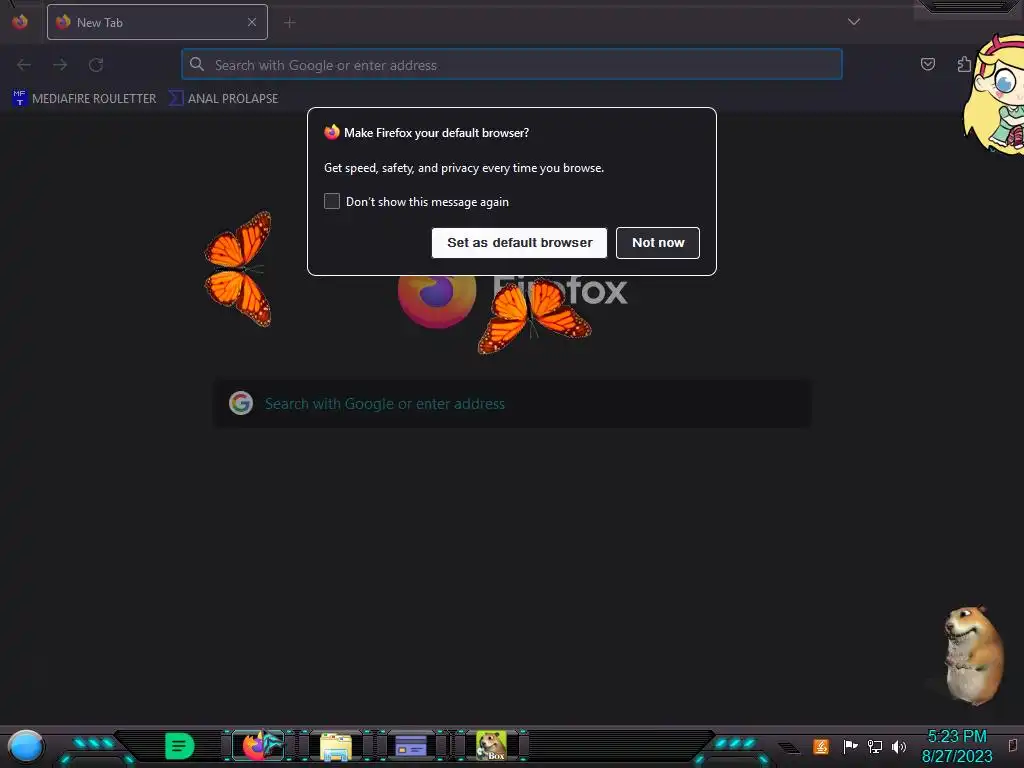Screen dimensions: 1024x768
Task: Click Set as default browser
Action: 519,243
